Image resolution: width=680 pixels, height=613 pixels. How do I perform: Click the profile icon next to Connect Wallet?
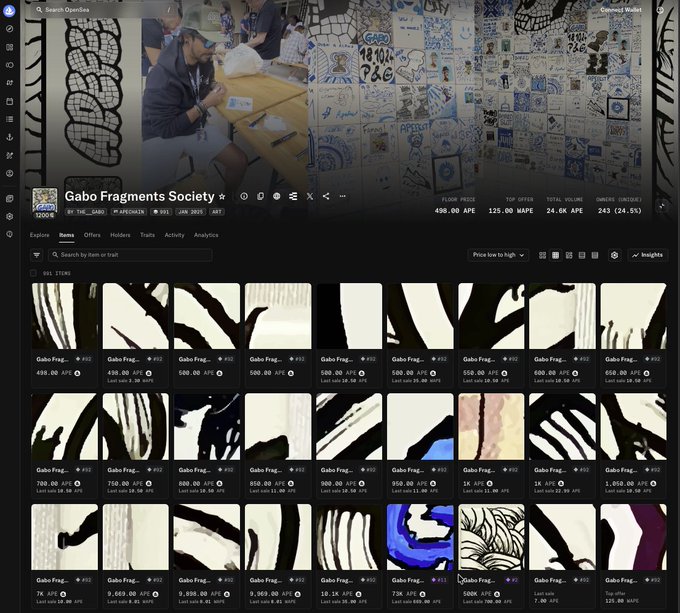(660, 10)
